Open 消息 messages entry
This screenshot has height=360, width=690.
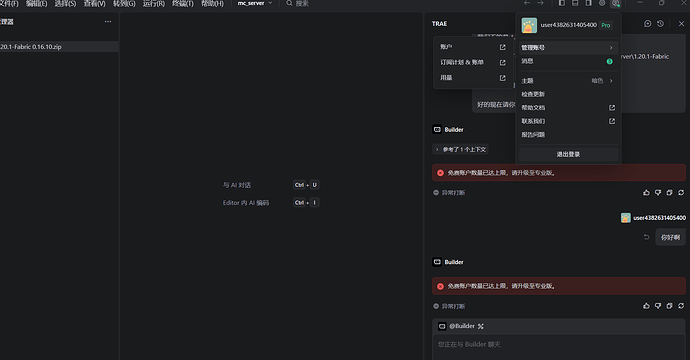tap(568, 61)
